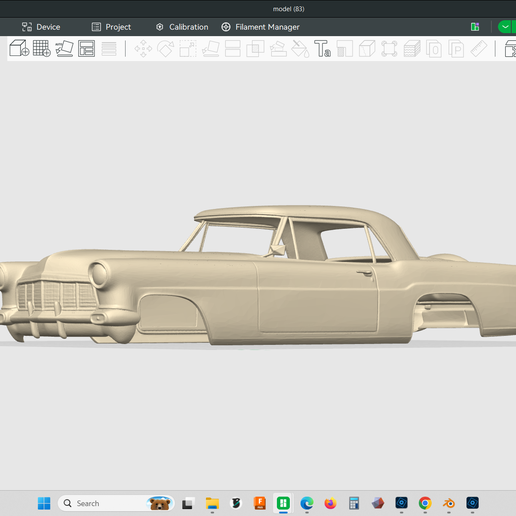Click the polyhedron gem taskbar icon
The height and width of the screenshot is (516, 516).
[x=378, y=503]
